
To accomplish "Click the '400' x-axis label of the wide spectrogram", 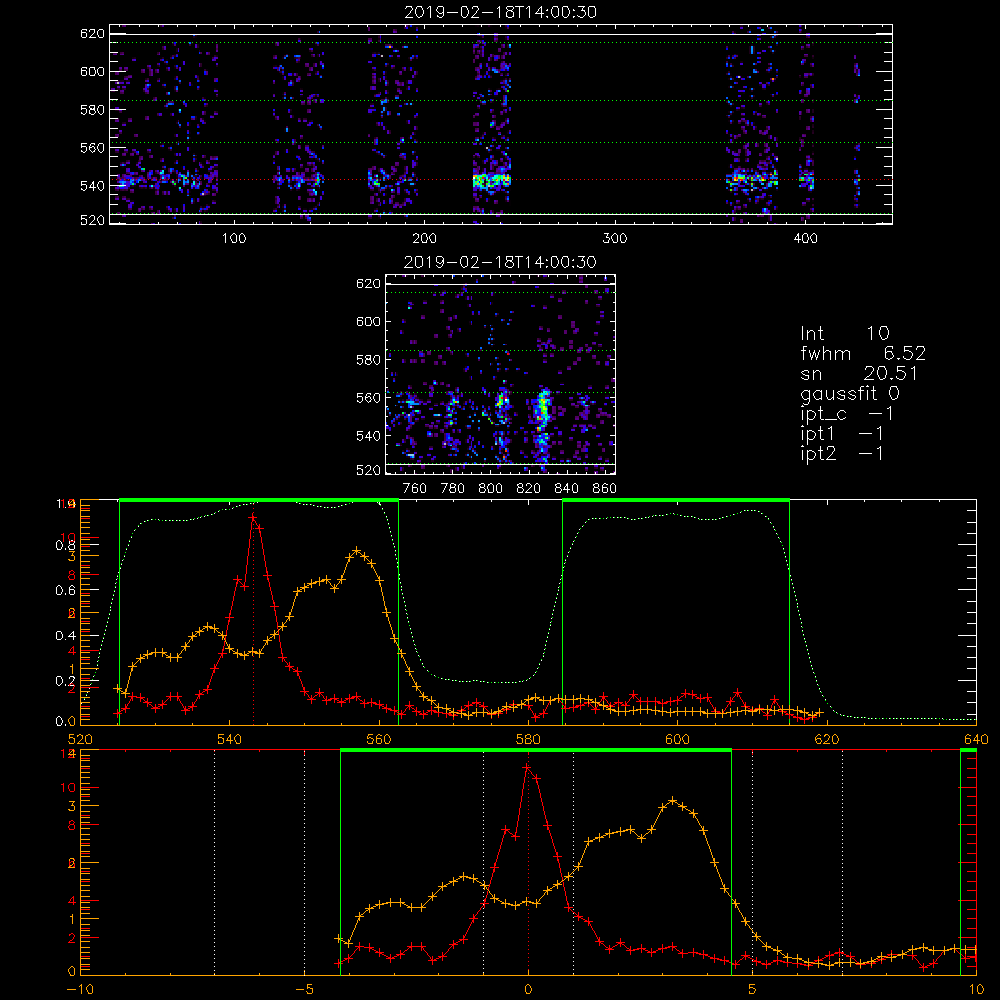I will (x=805, y=239).
